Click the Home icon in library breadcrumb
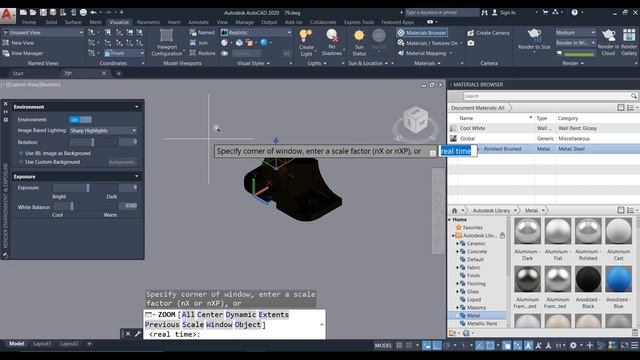 454,211
